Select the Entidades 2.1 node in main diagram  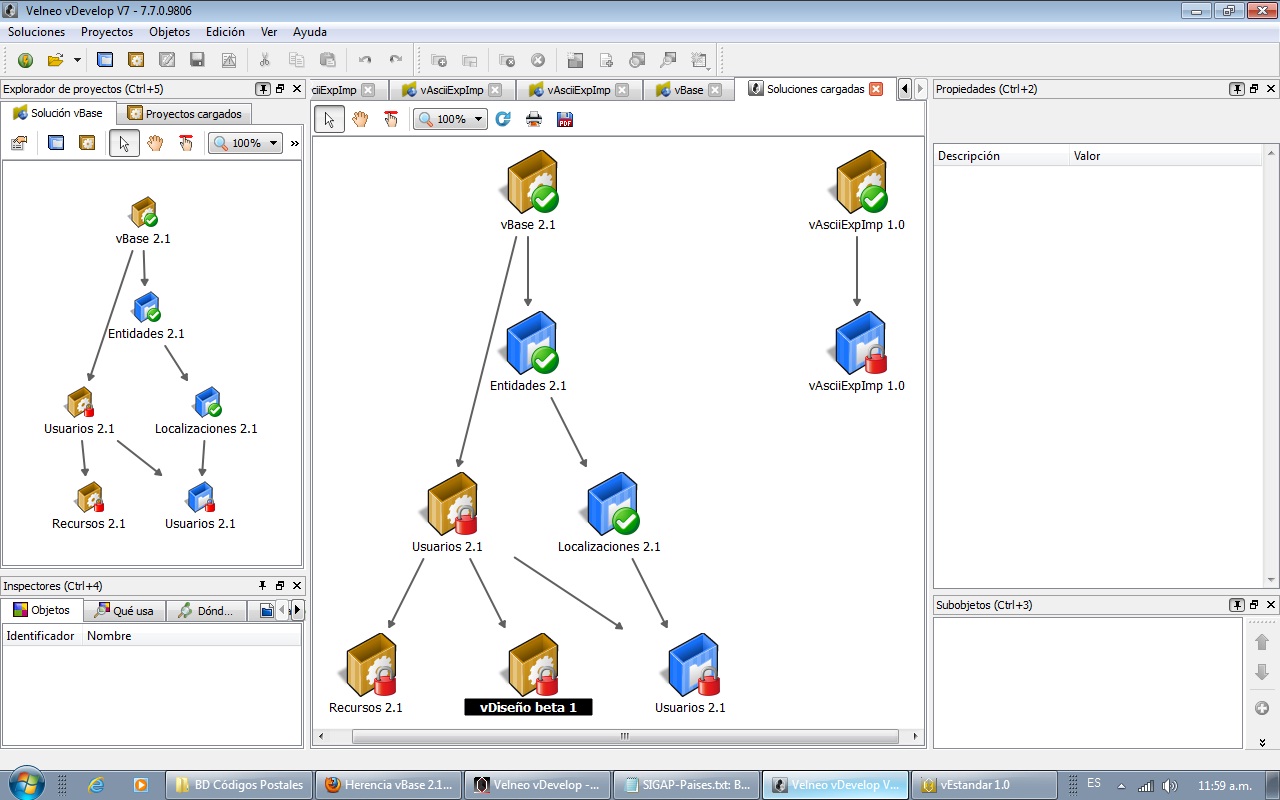530,351
